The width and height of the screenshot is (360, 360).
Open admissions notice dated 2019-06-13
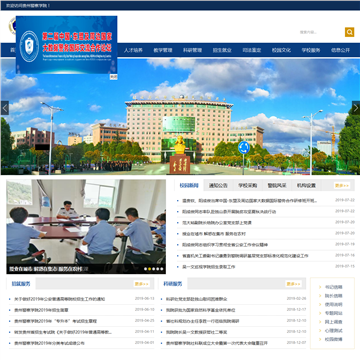coord(59,299)
